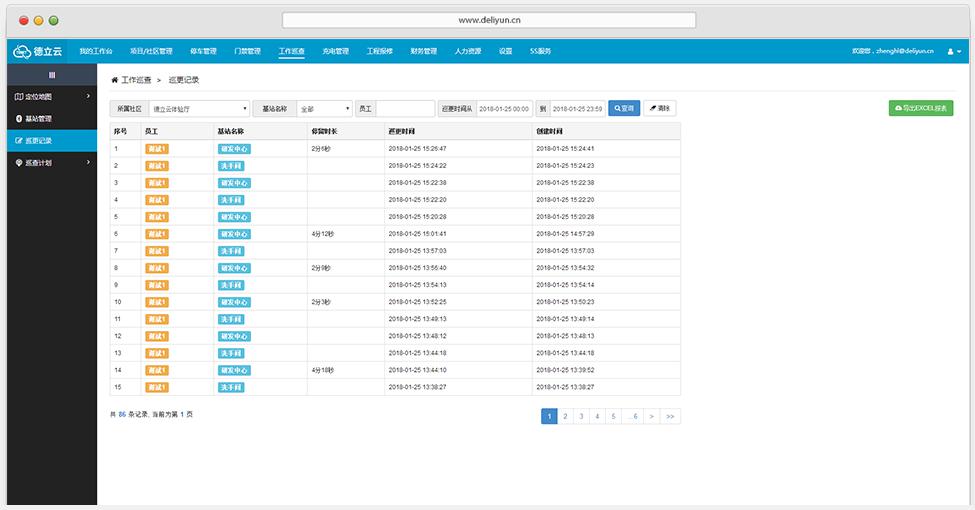Open the 停车管理 top menu
Image resolution: width=975 pixels, height=510 pixels.
(203, 51)
